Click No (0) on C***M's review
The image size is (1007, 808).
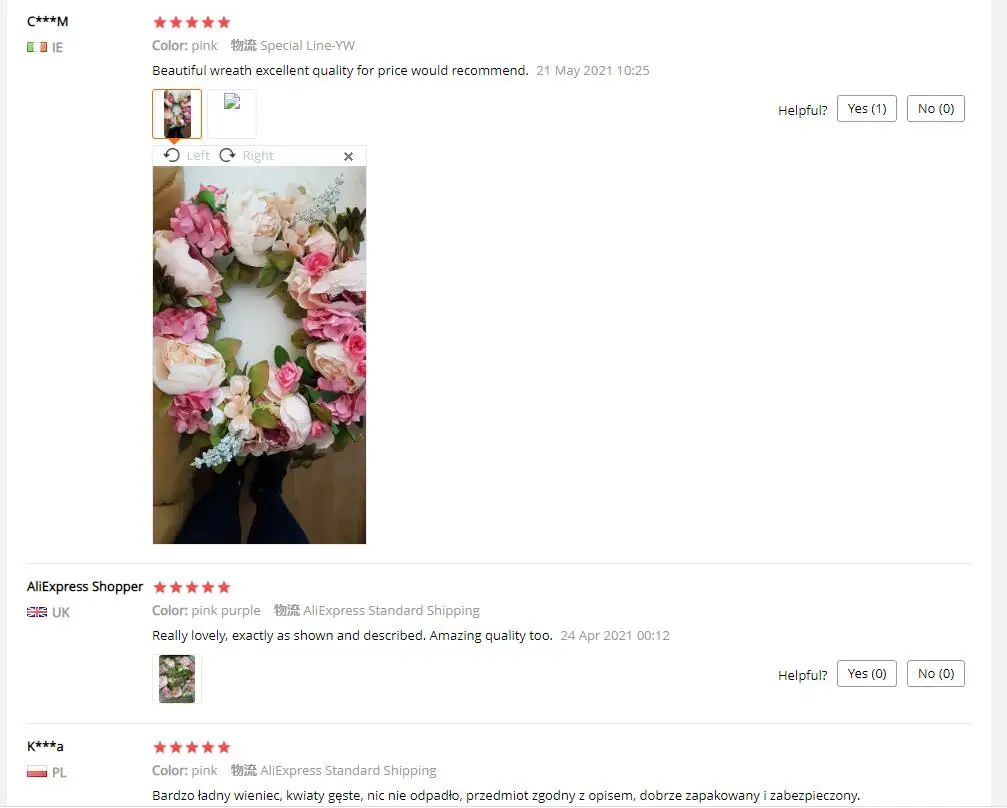coord(936,109)
